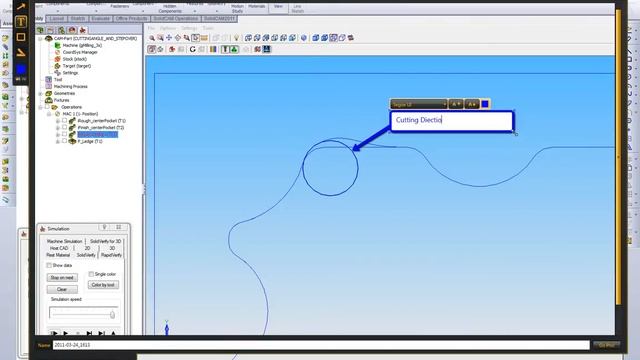The width and height of the screenshot is (640, 360).
Task: Select the line drawing annotation tool
Action: [x=21, y=53]
